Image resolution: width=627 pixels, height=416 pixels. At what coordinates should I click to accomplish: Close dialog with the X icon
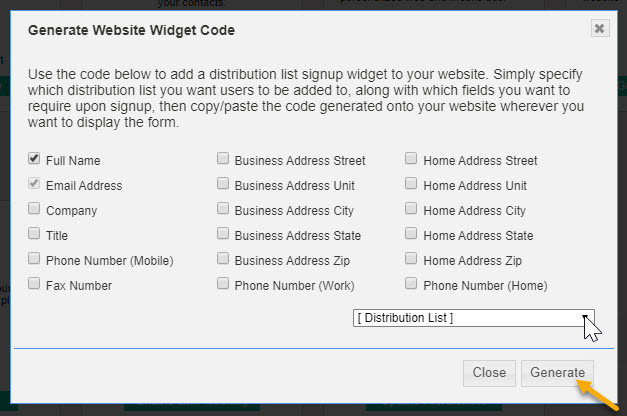[600, 28]
